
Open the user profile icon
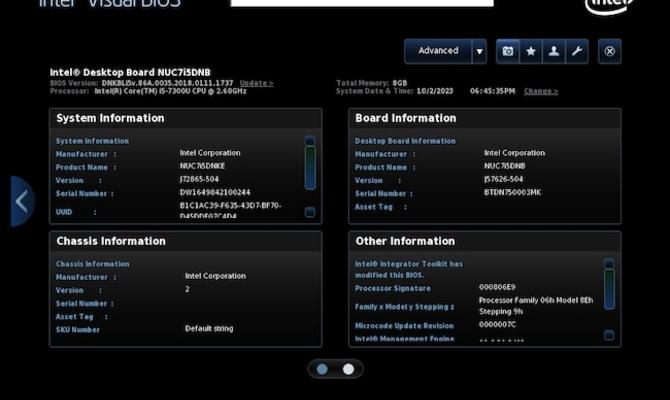coord(554,51)
